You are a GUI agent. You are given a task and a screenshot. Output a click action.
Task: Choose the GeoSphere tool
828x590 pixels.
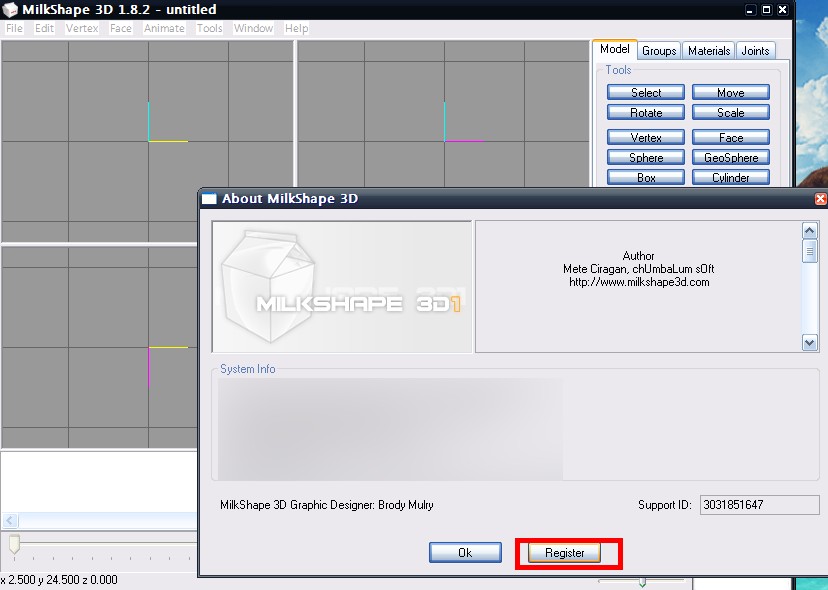coord(730,158)
